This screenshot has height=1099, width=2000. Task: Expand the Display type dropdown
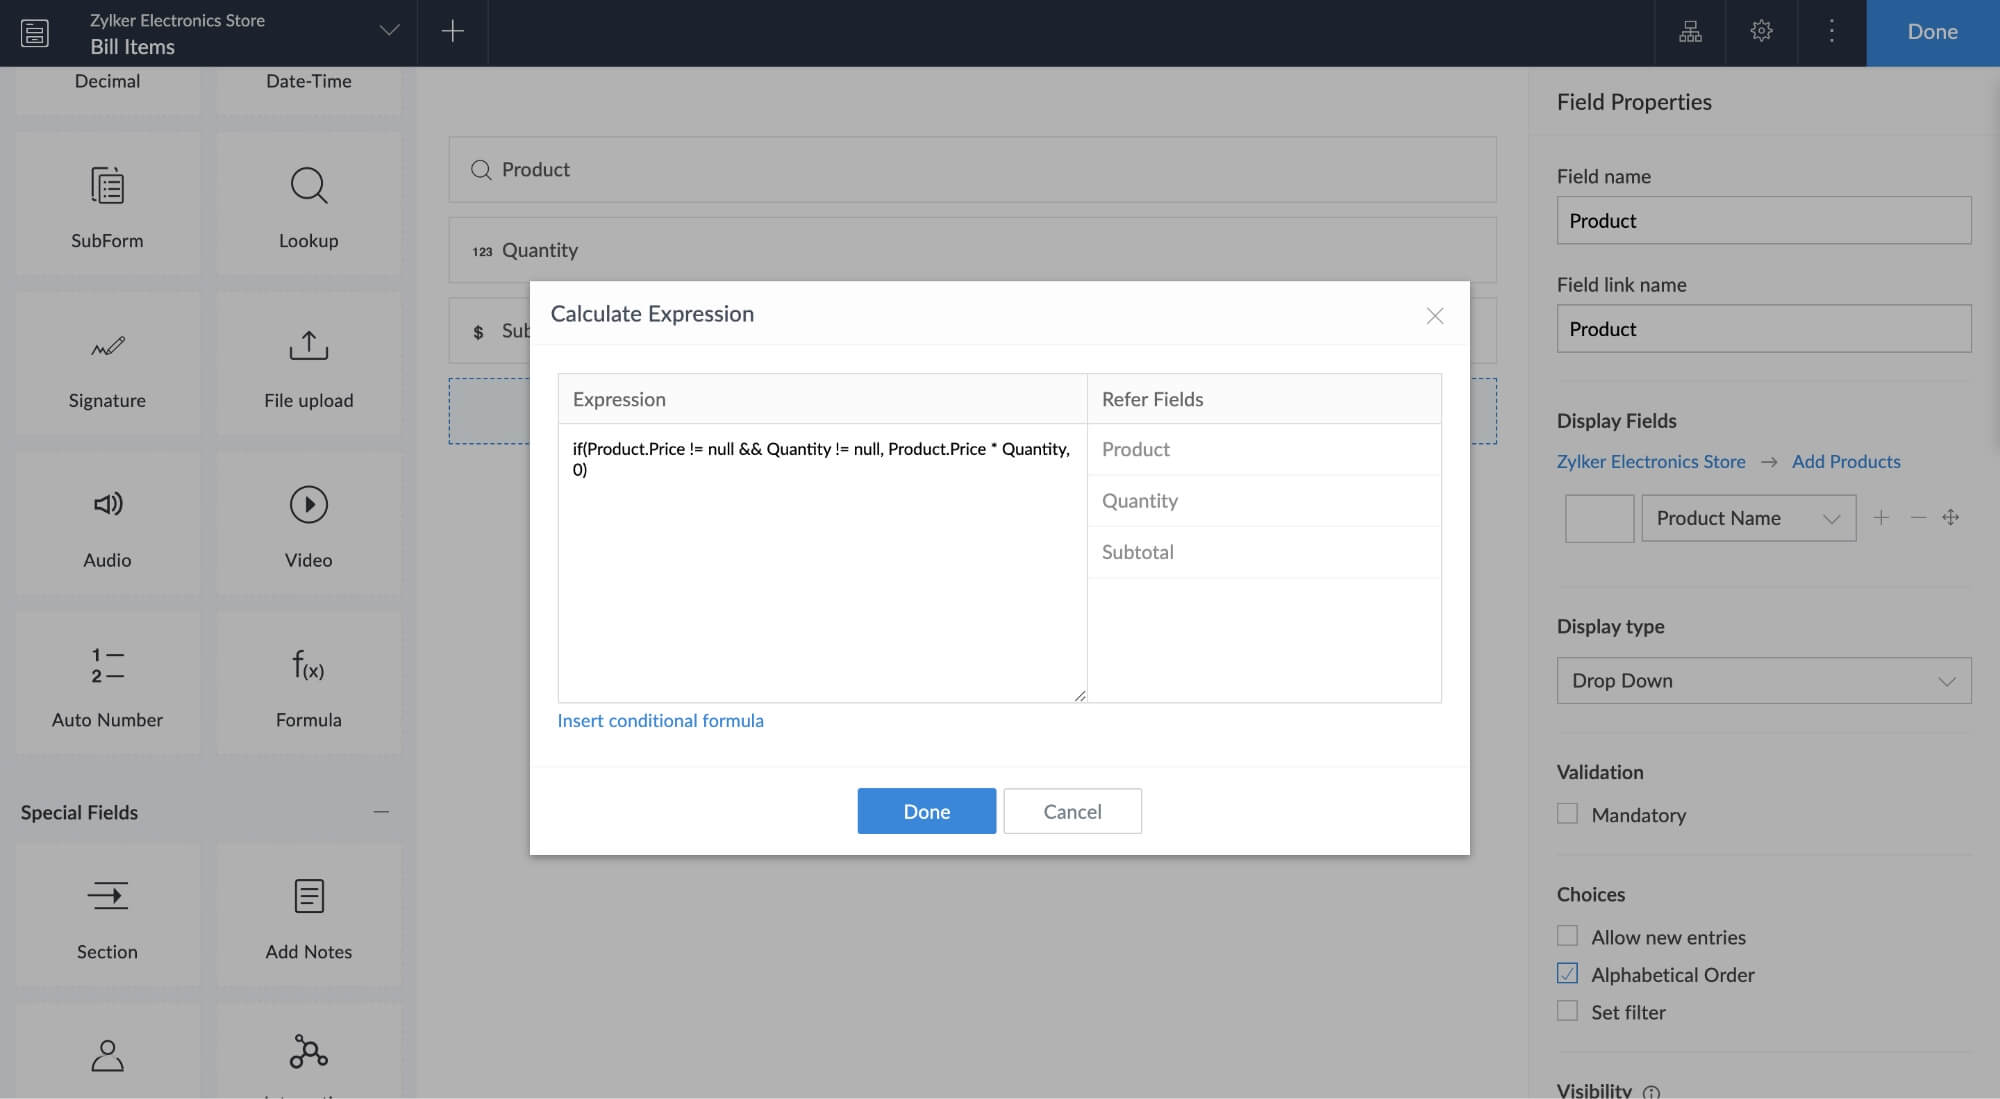click(x=1763, y=679)
